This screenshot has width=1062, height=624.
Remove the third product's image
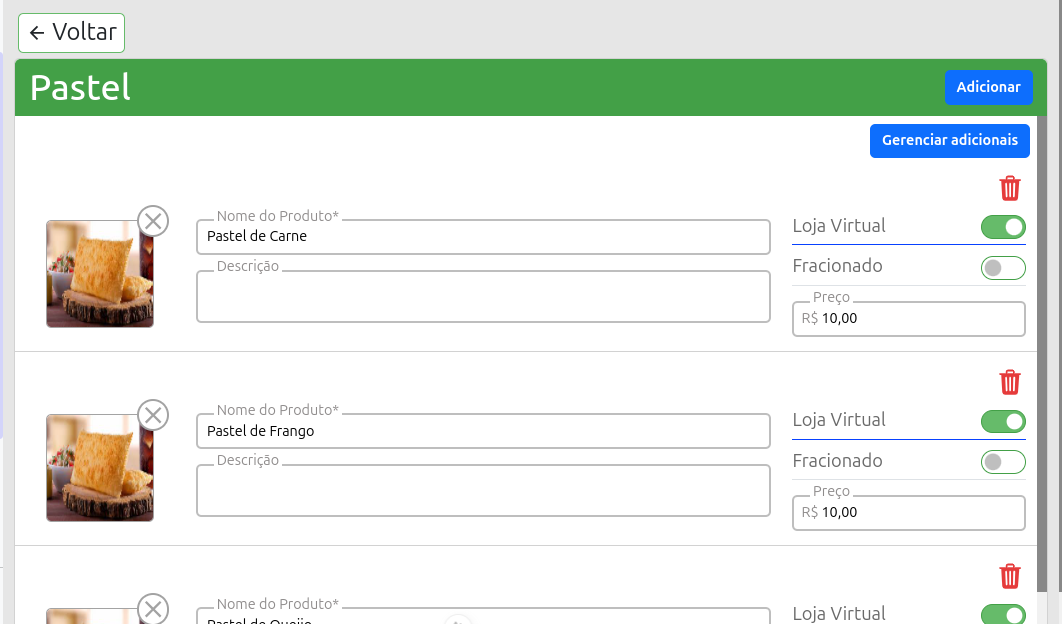153,608
